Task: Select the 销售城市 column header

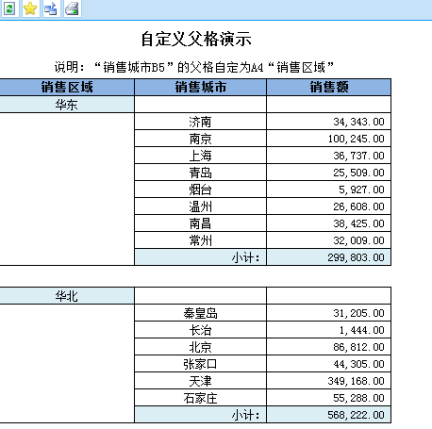Action: click(x=200, y=87)
